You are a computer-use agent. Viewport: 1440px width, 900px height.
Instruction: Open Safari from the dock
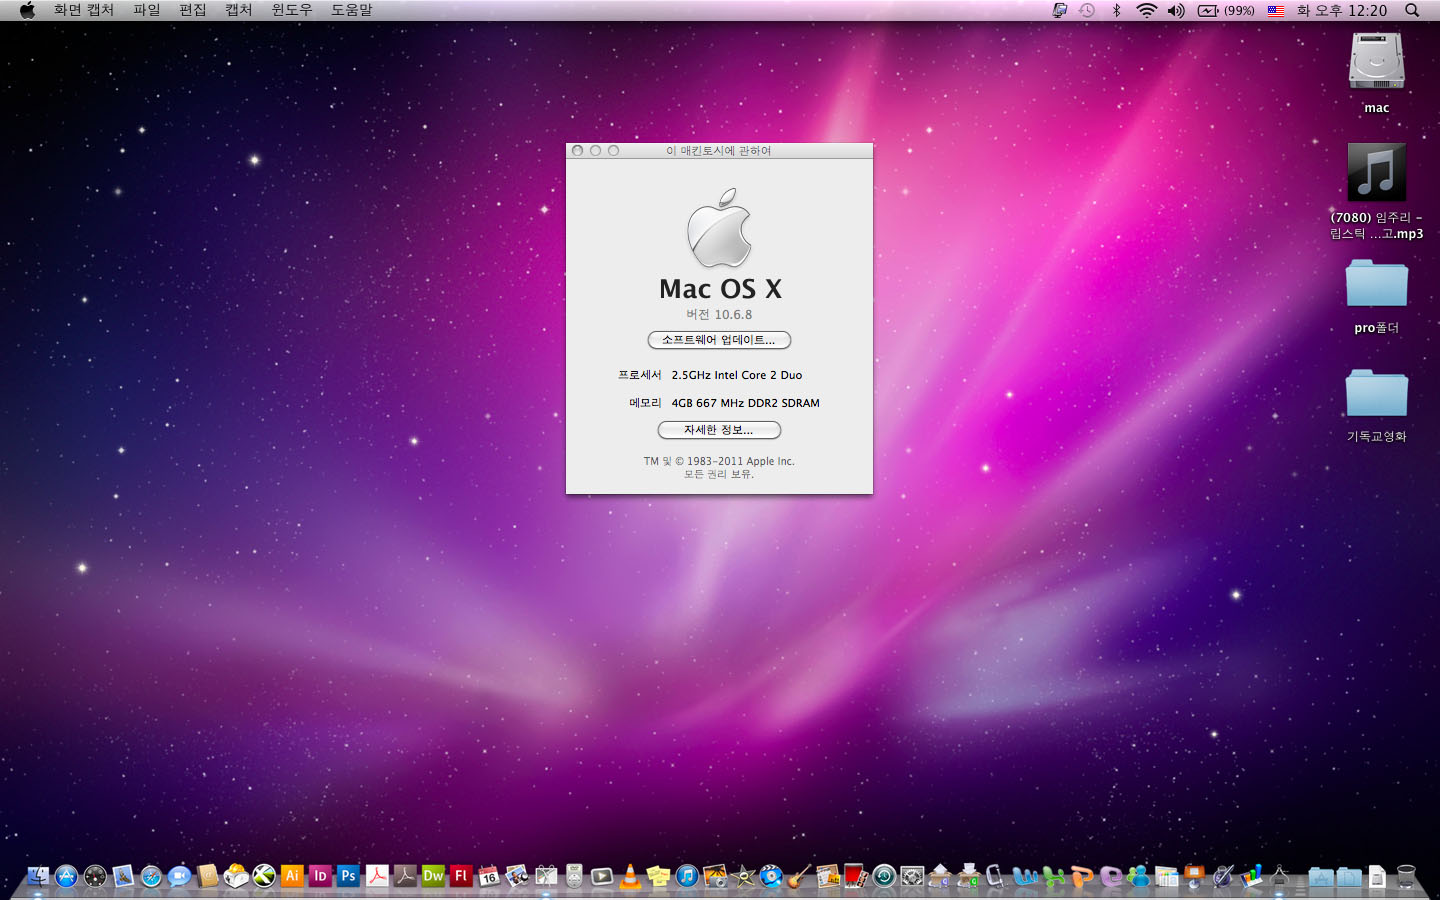pos(151,877)
